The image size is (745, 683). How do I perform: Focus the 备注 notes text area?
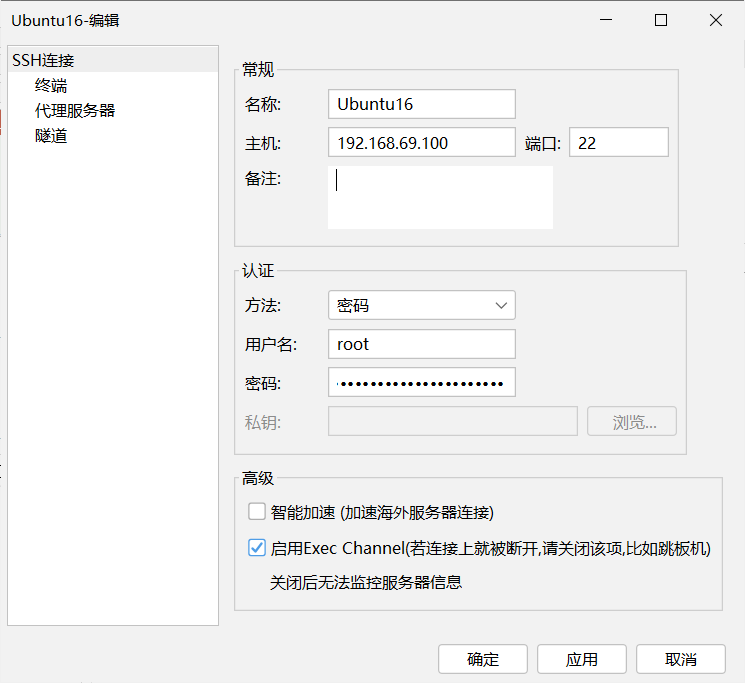coord(440,197)
